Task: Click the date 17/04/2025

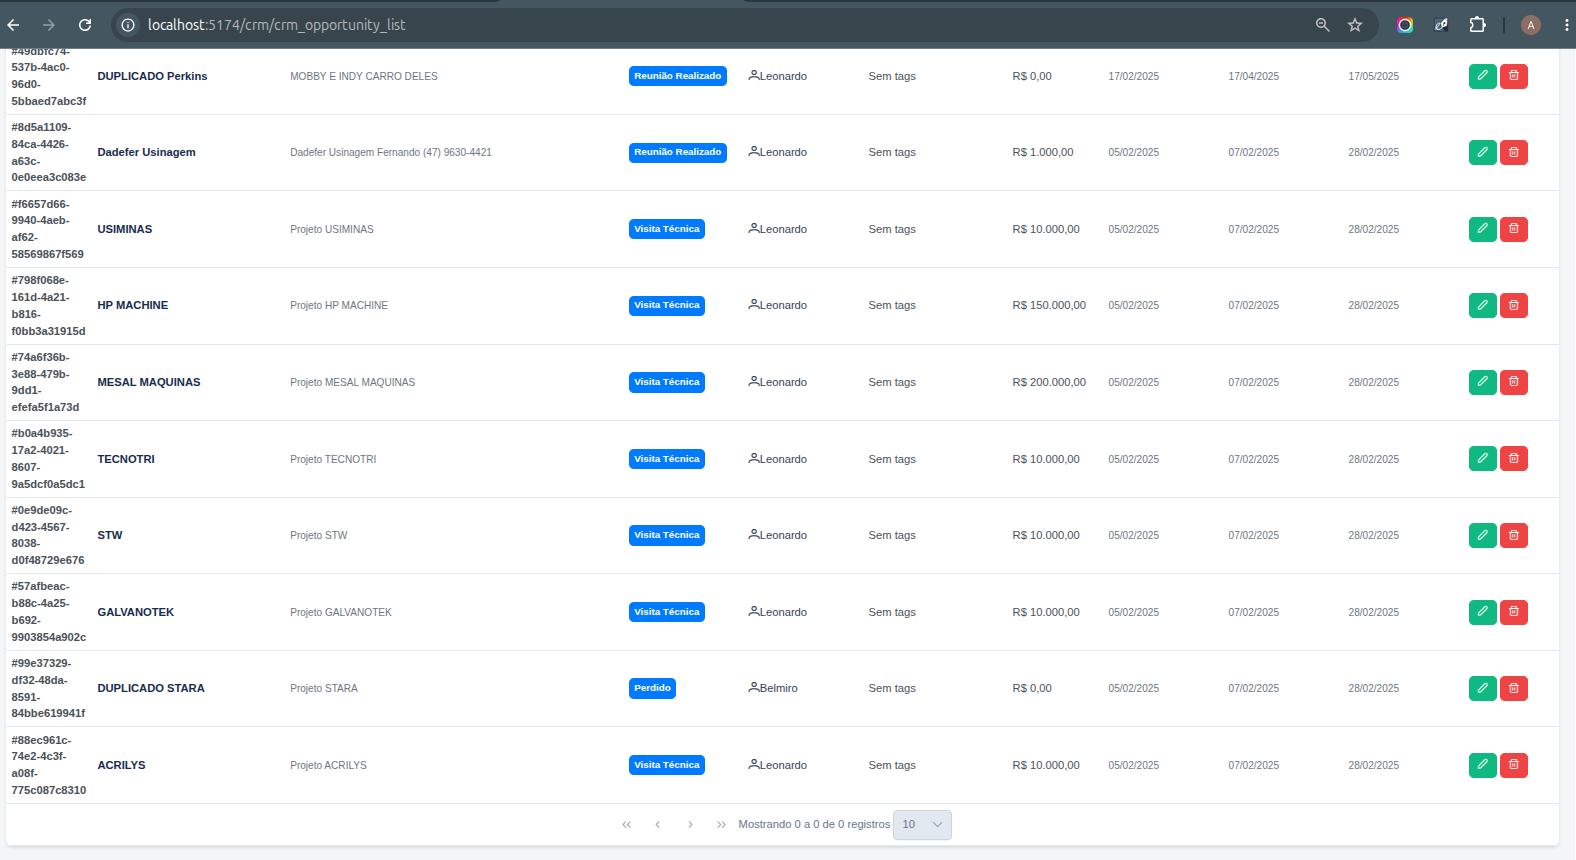Action: (x=1254, y=76)
